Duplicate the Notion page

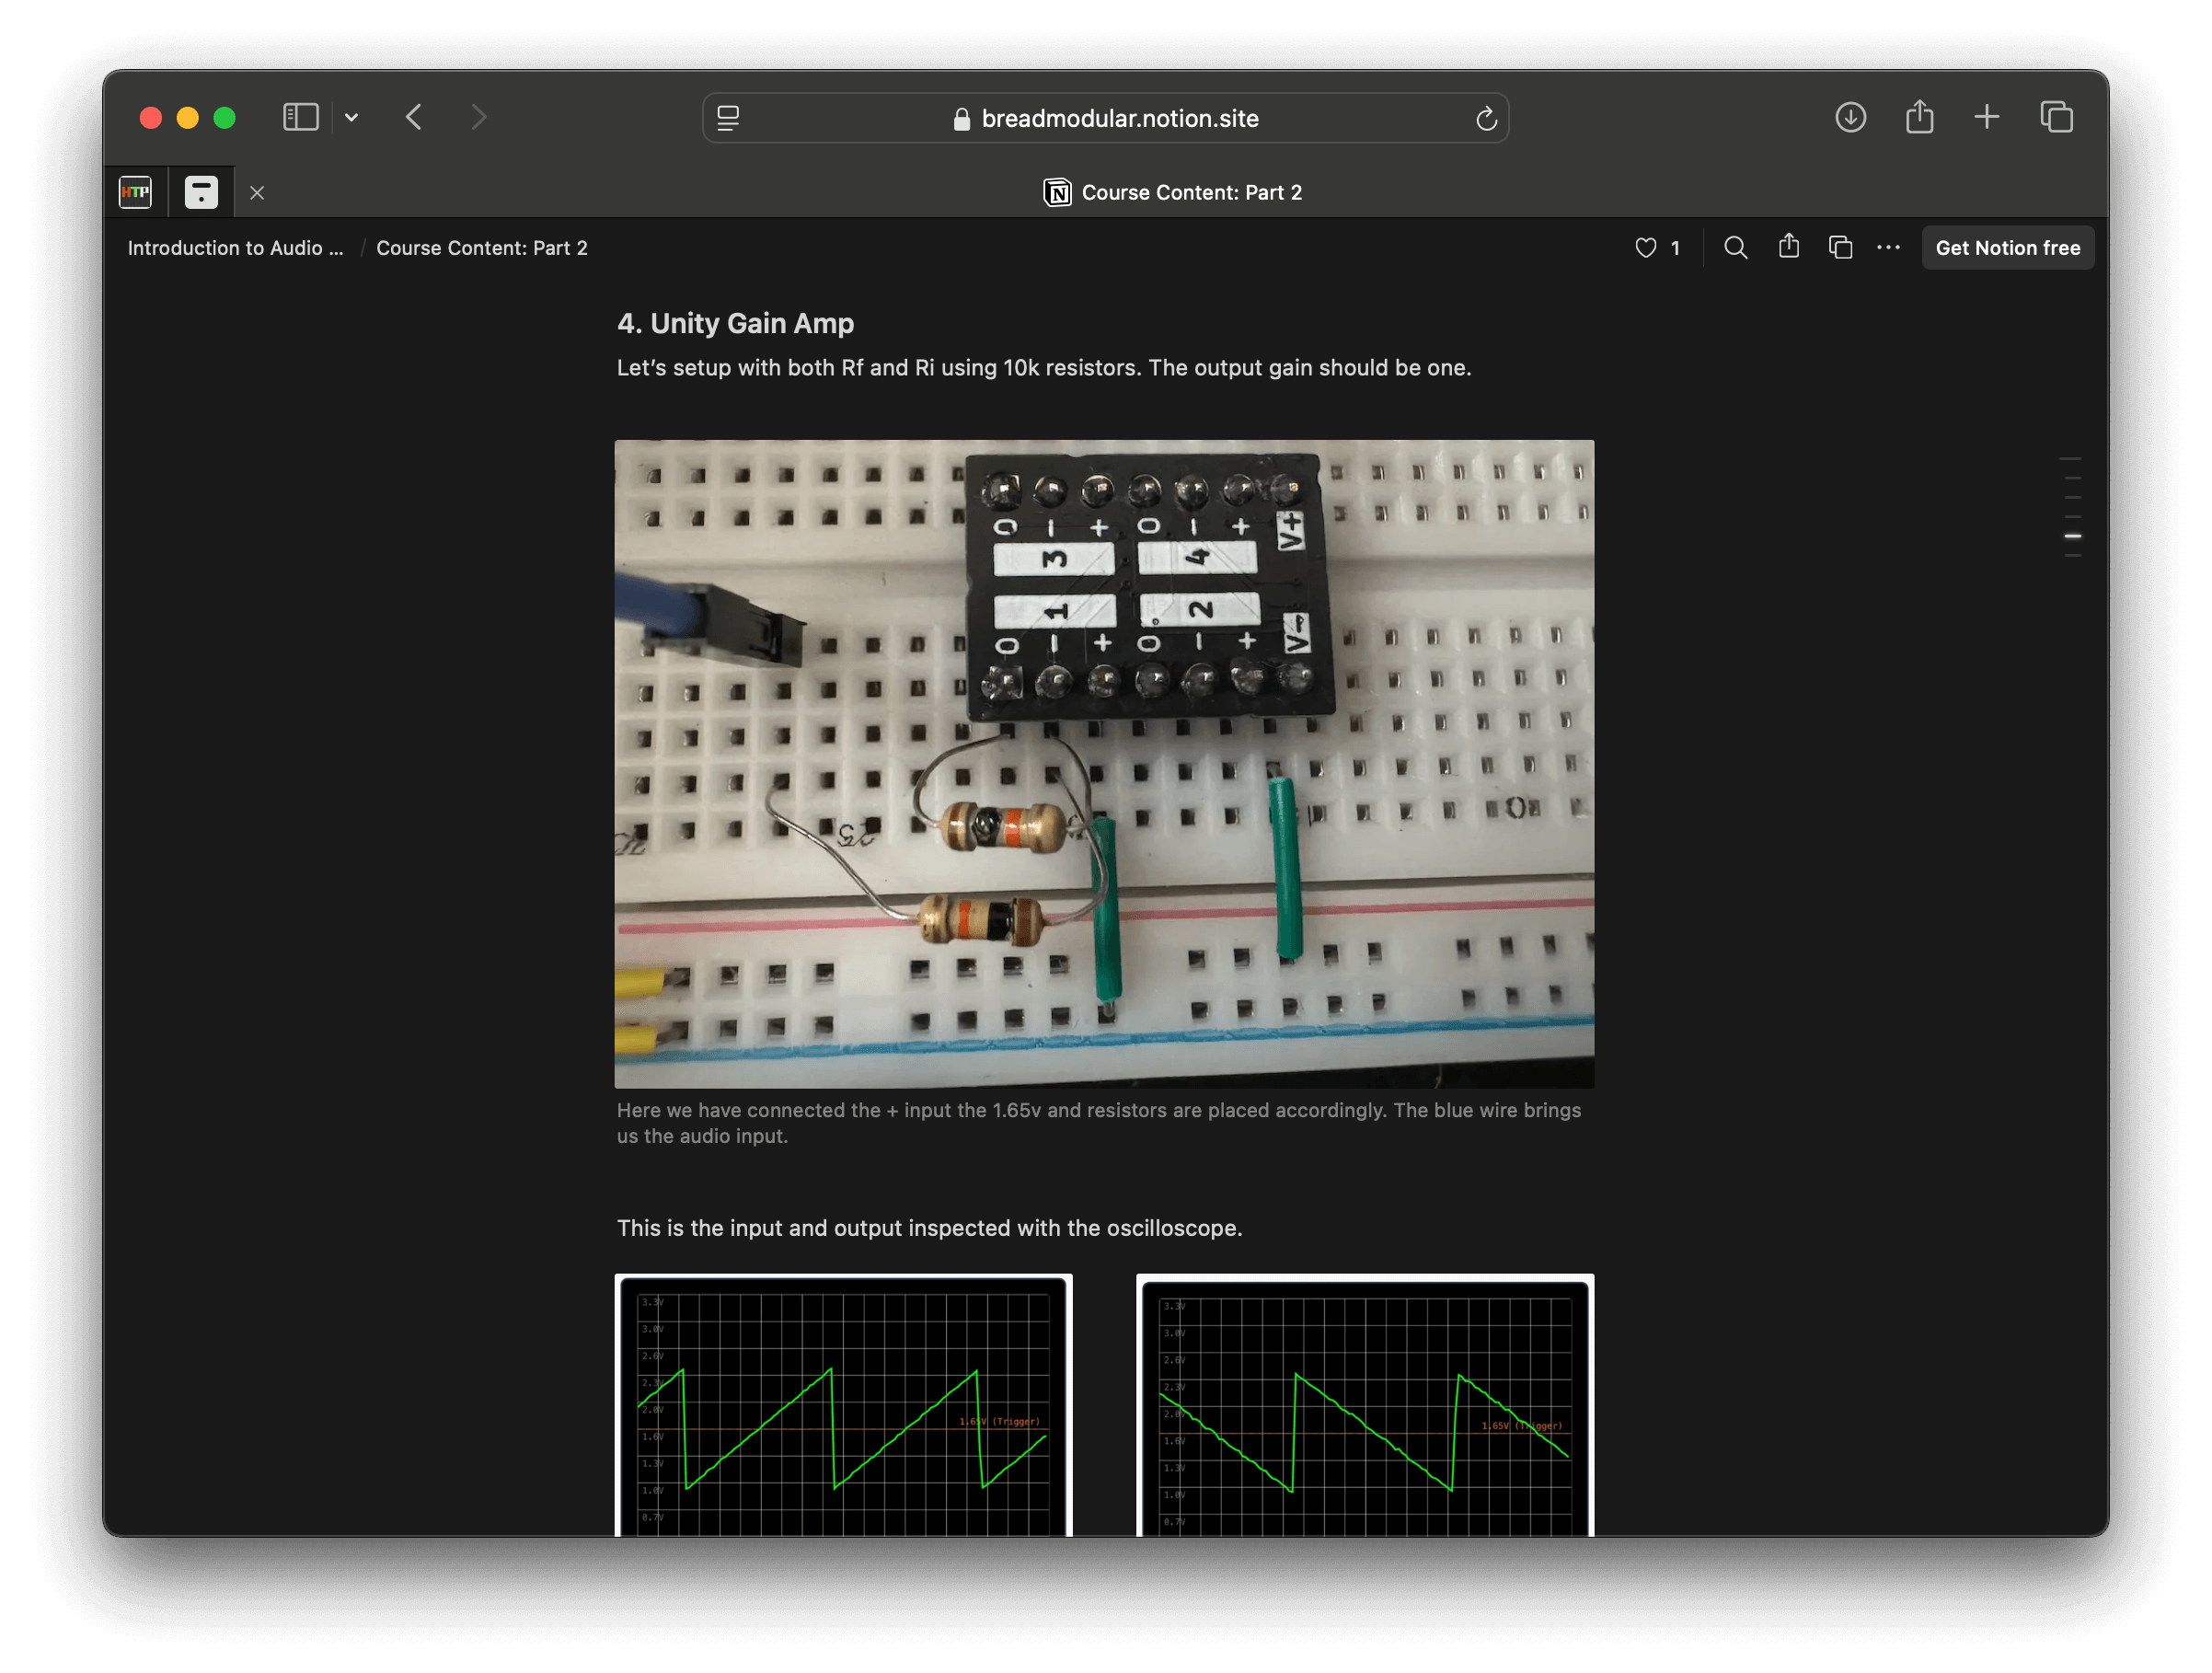pos(1841,247)
